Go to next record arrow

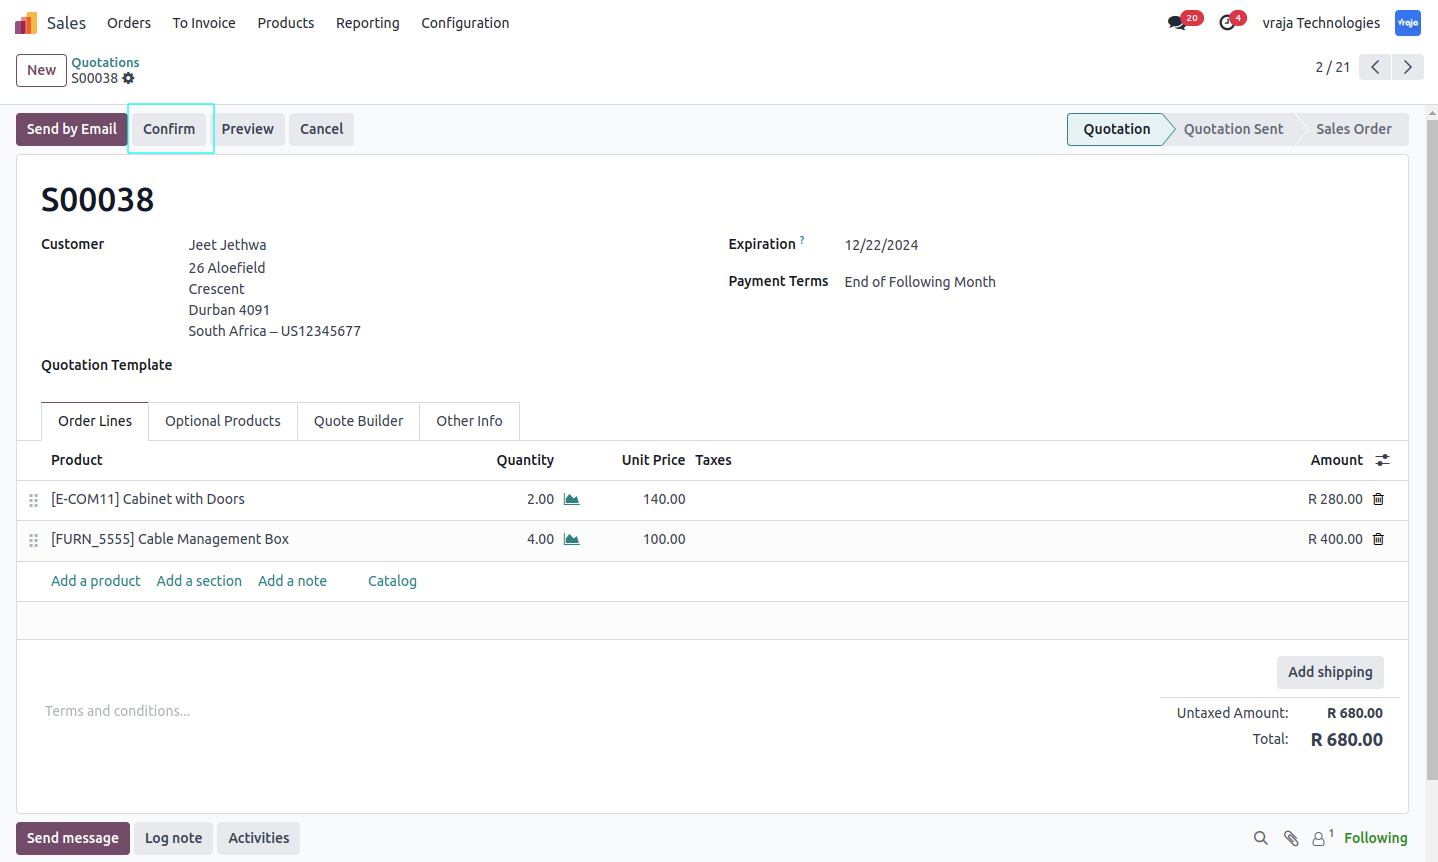(1408, 67)
